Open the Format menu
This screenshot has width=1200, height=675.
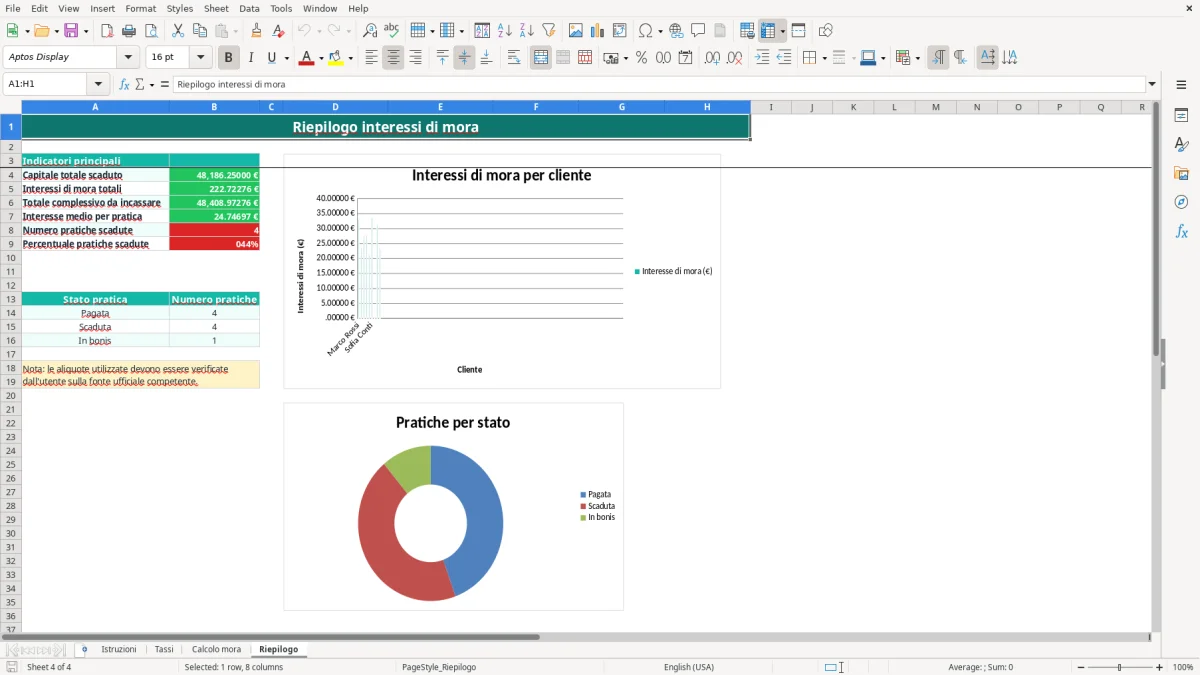[x=141, y=8]
